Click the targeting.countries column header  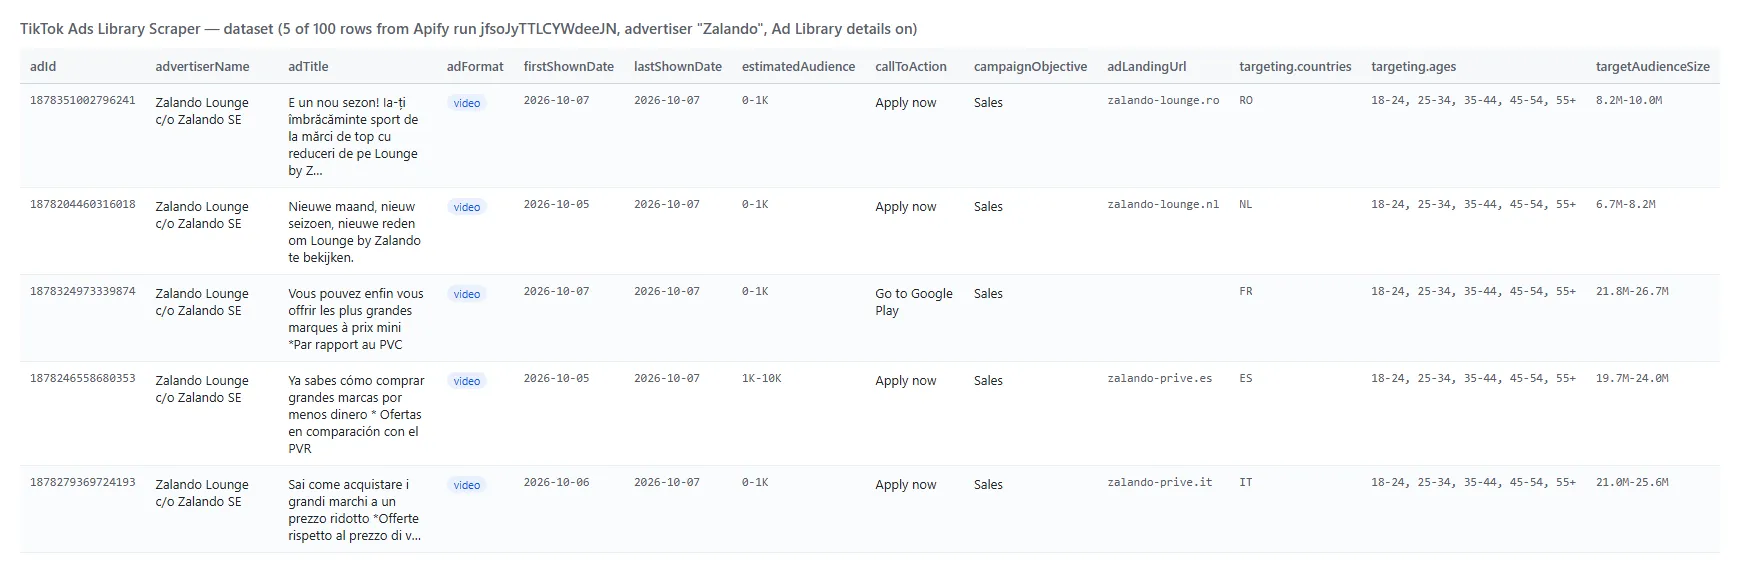pos(1295,67)
